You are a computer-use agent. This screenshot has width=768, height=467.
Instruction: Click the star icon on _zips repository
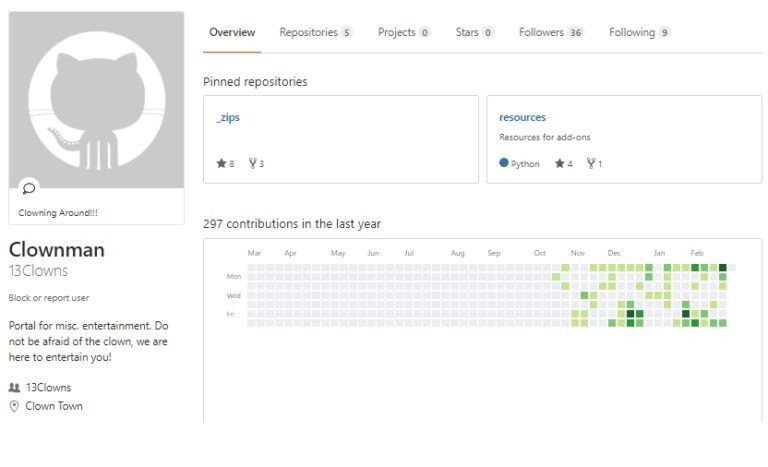coord(221,164)
